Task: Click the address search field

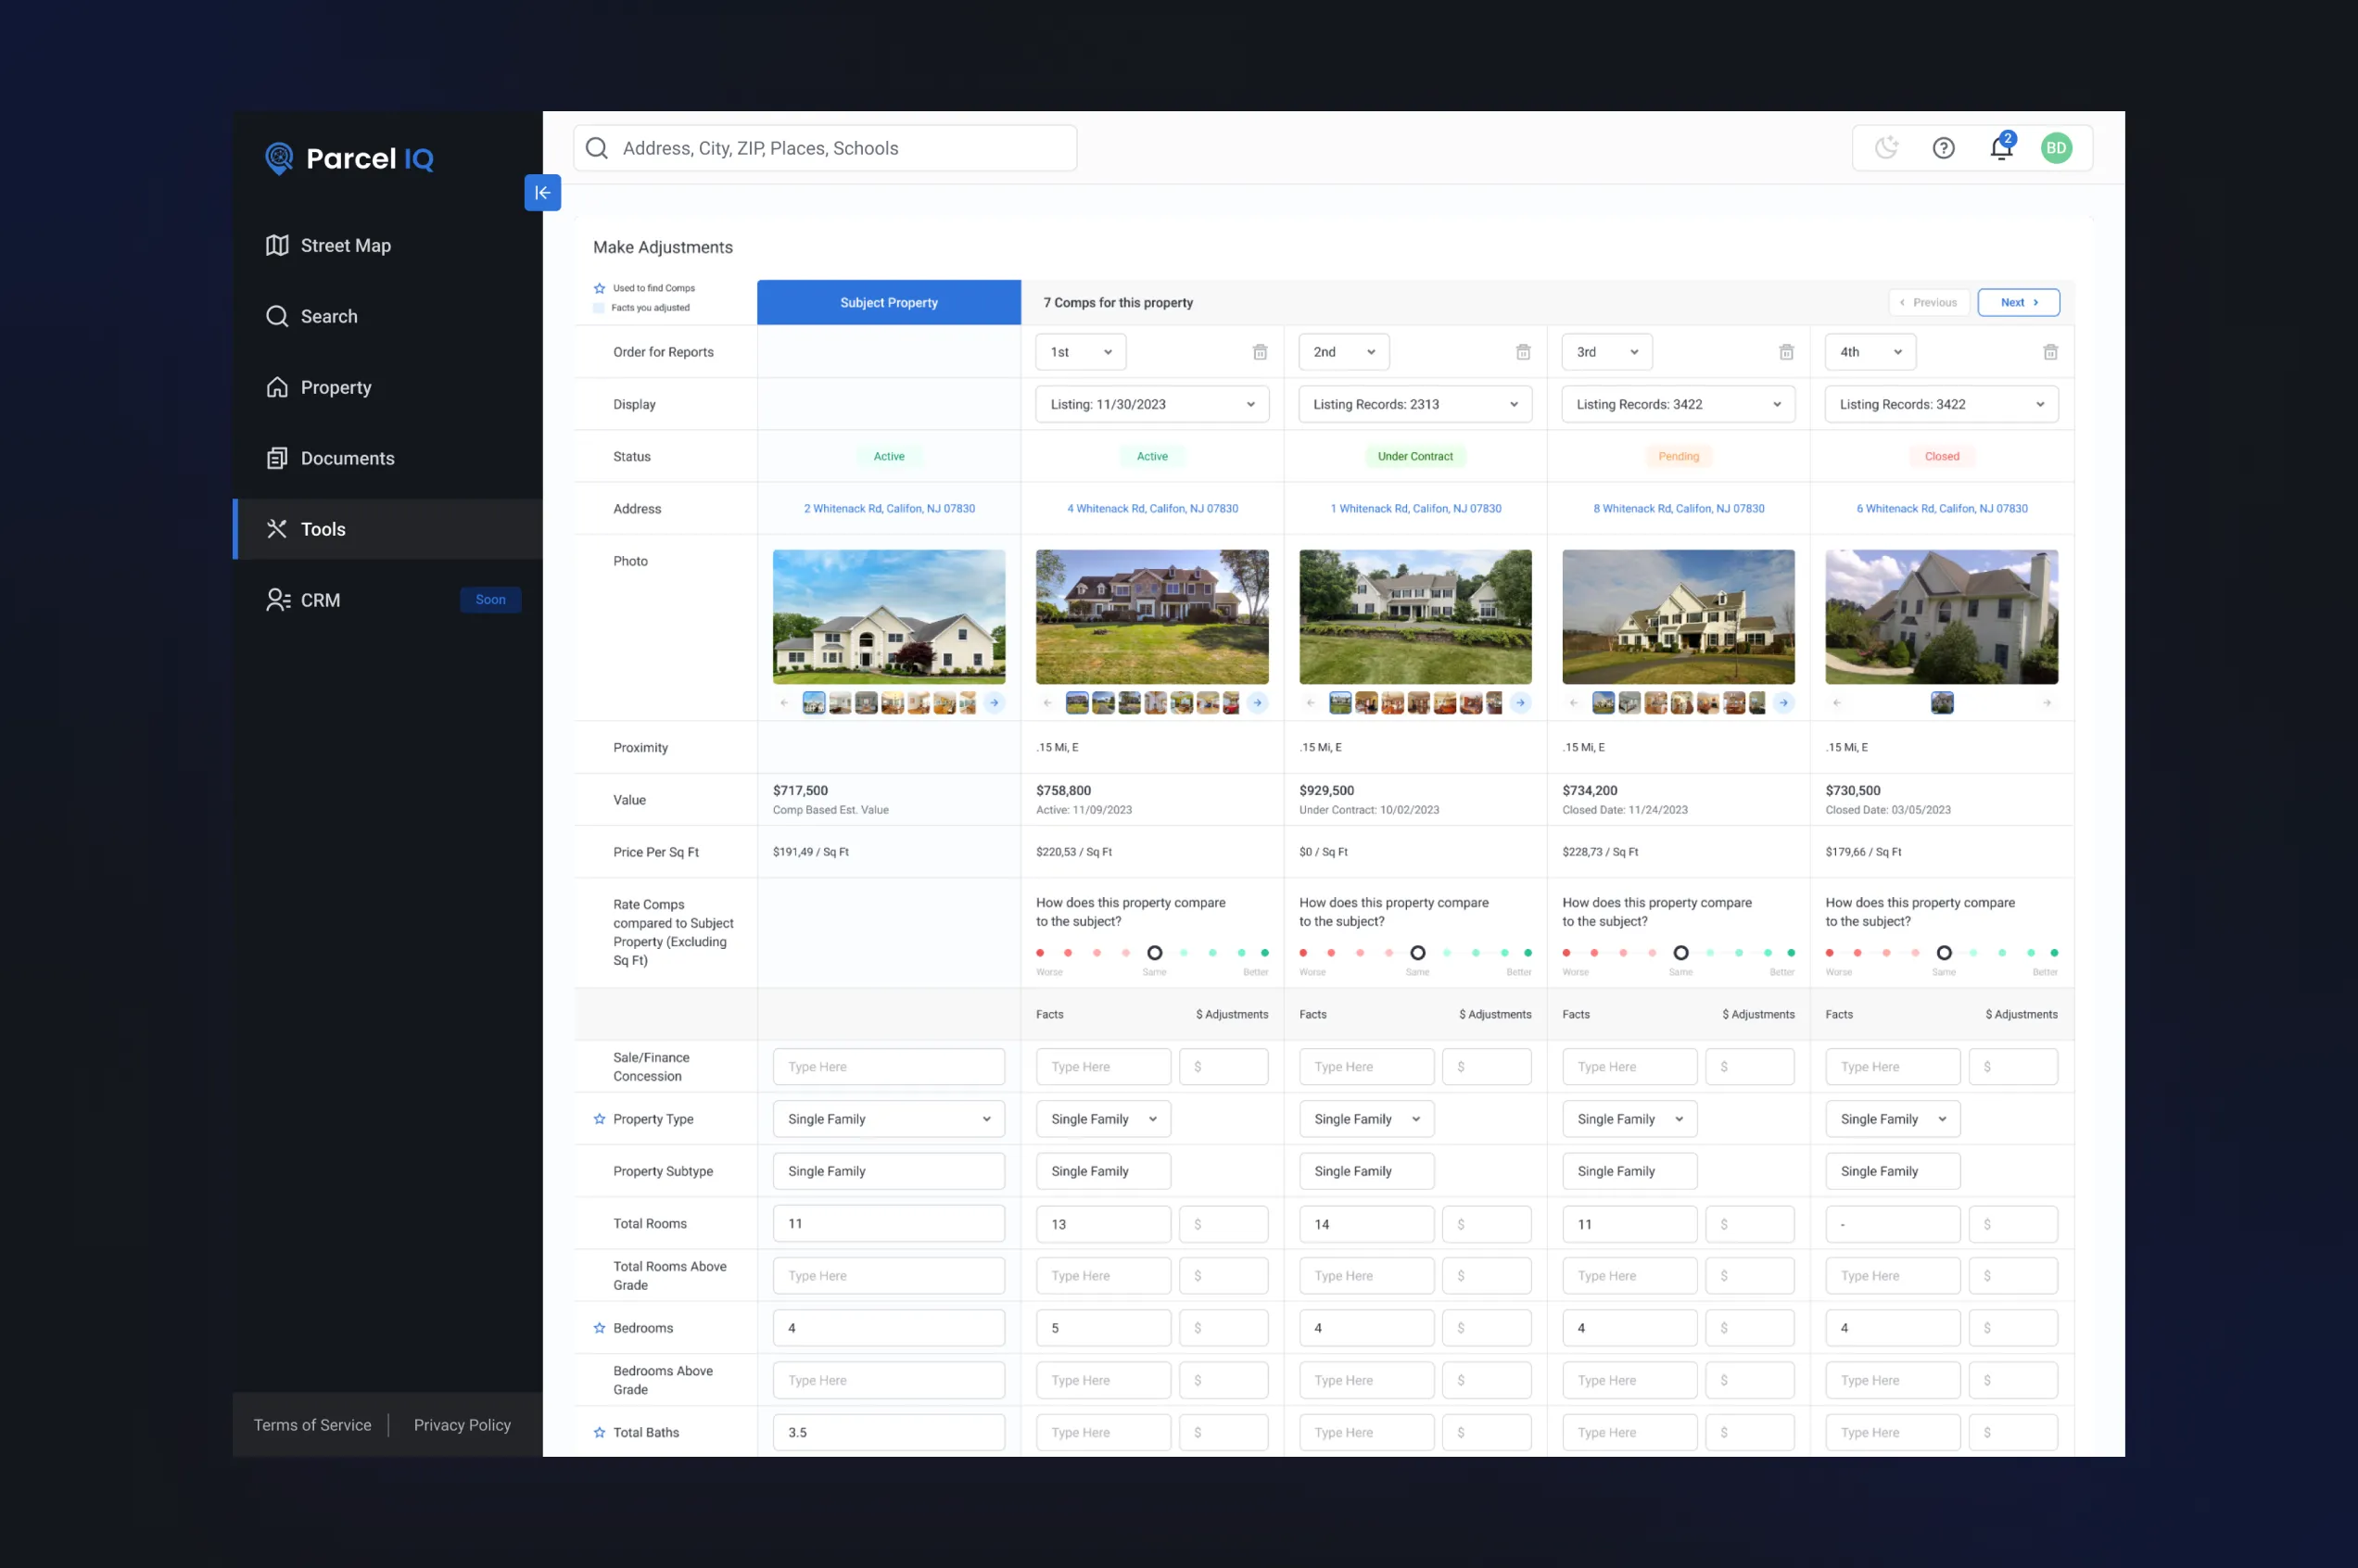Action: (x=825, y=148)
